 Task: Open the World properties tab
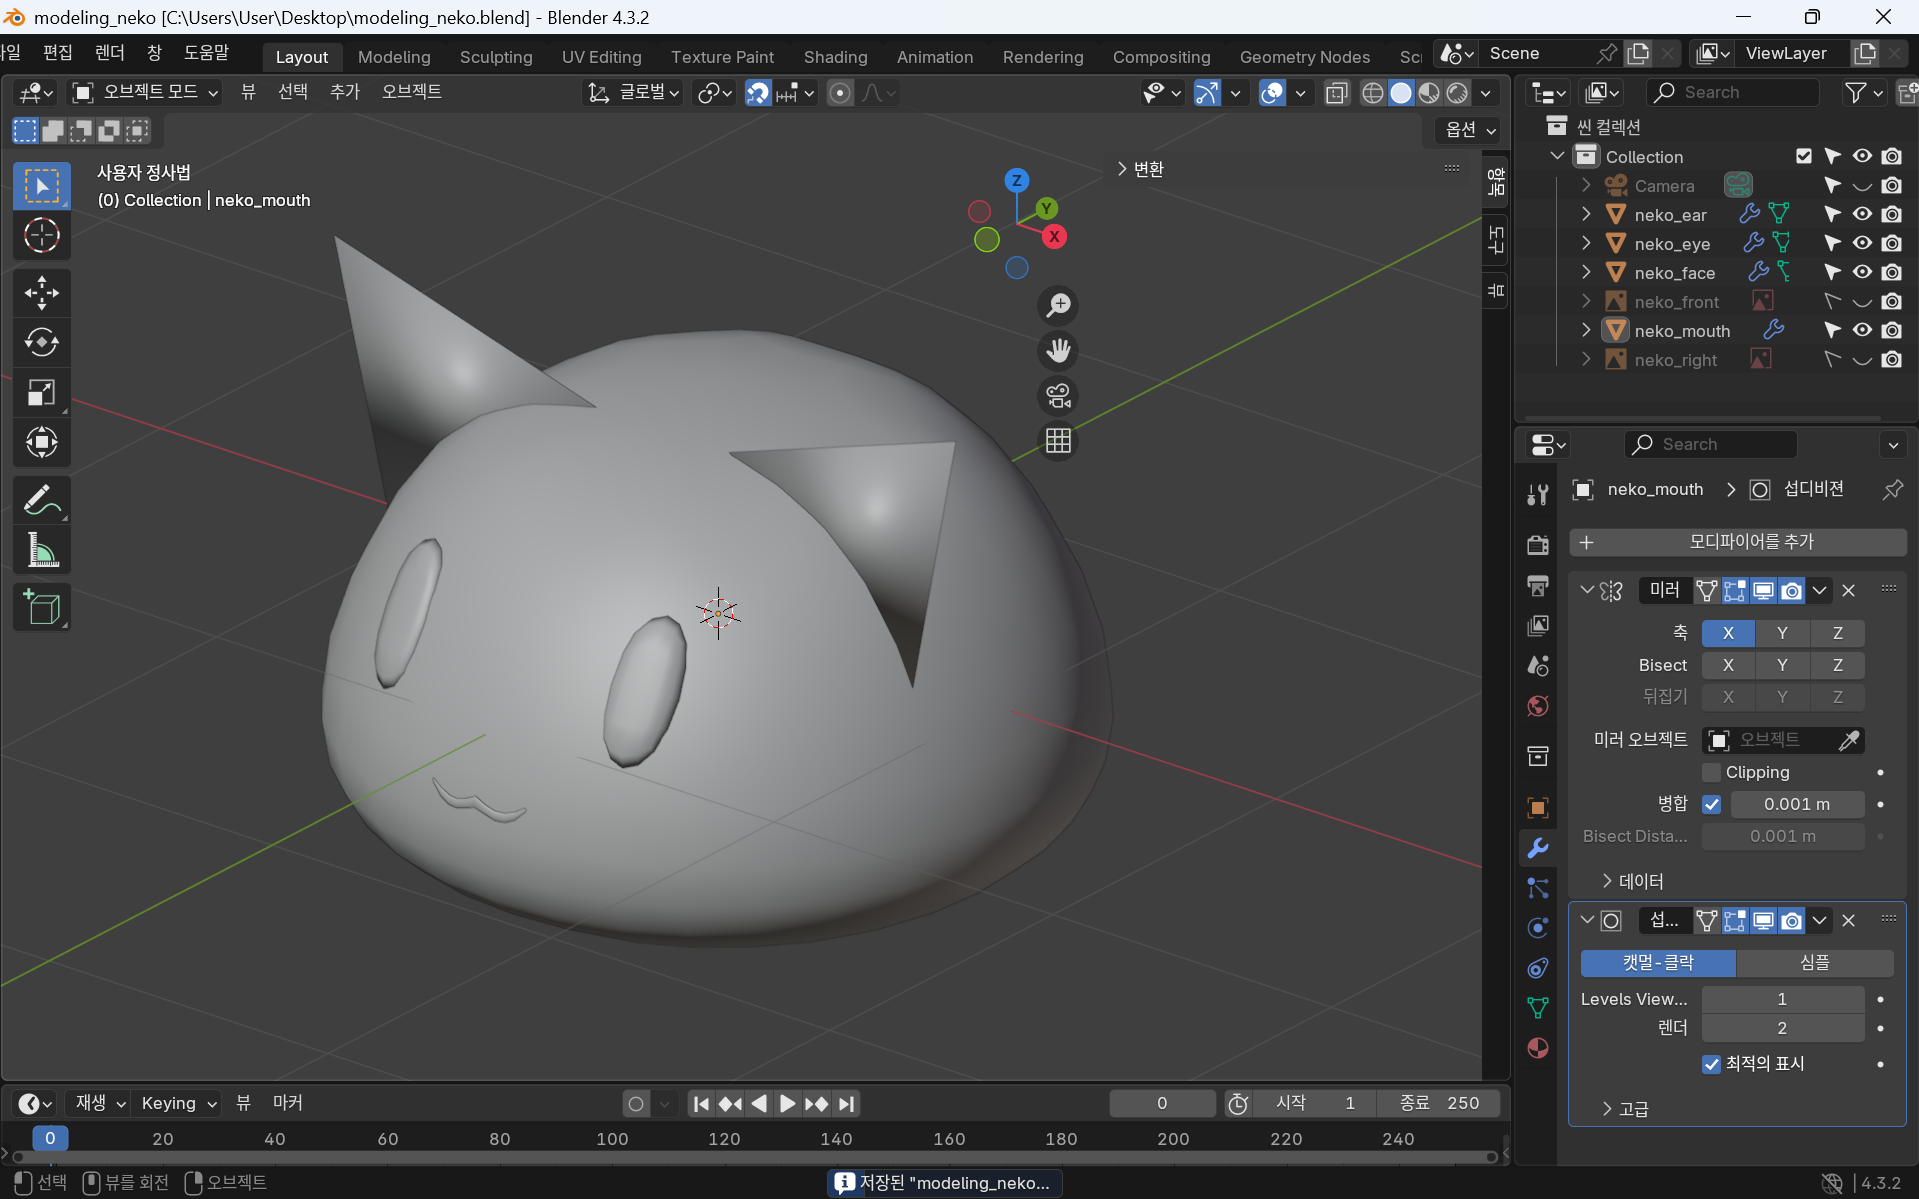[1538, 706]
